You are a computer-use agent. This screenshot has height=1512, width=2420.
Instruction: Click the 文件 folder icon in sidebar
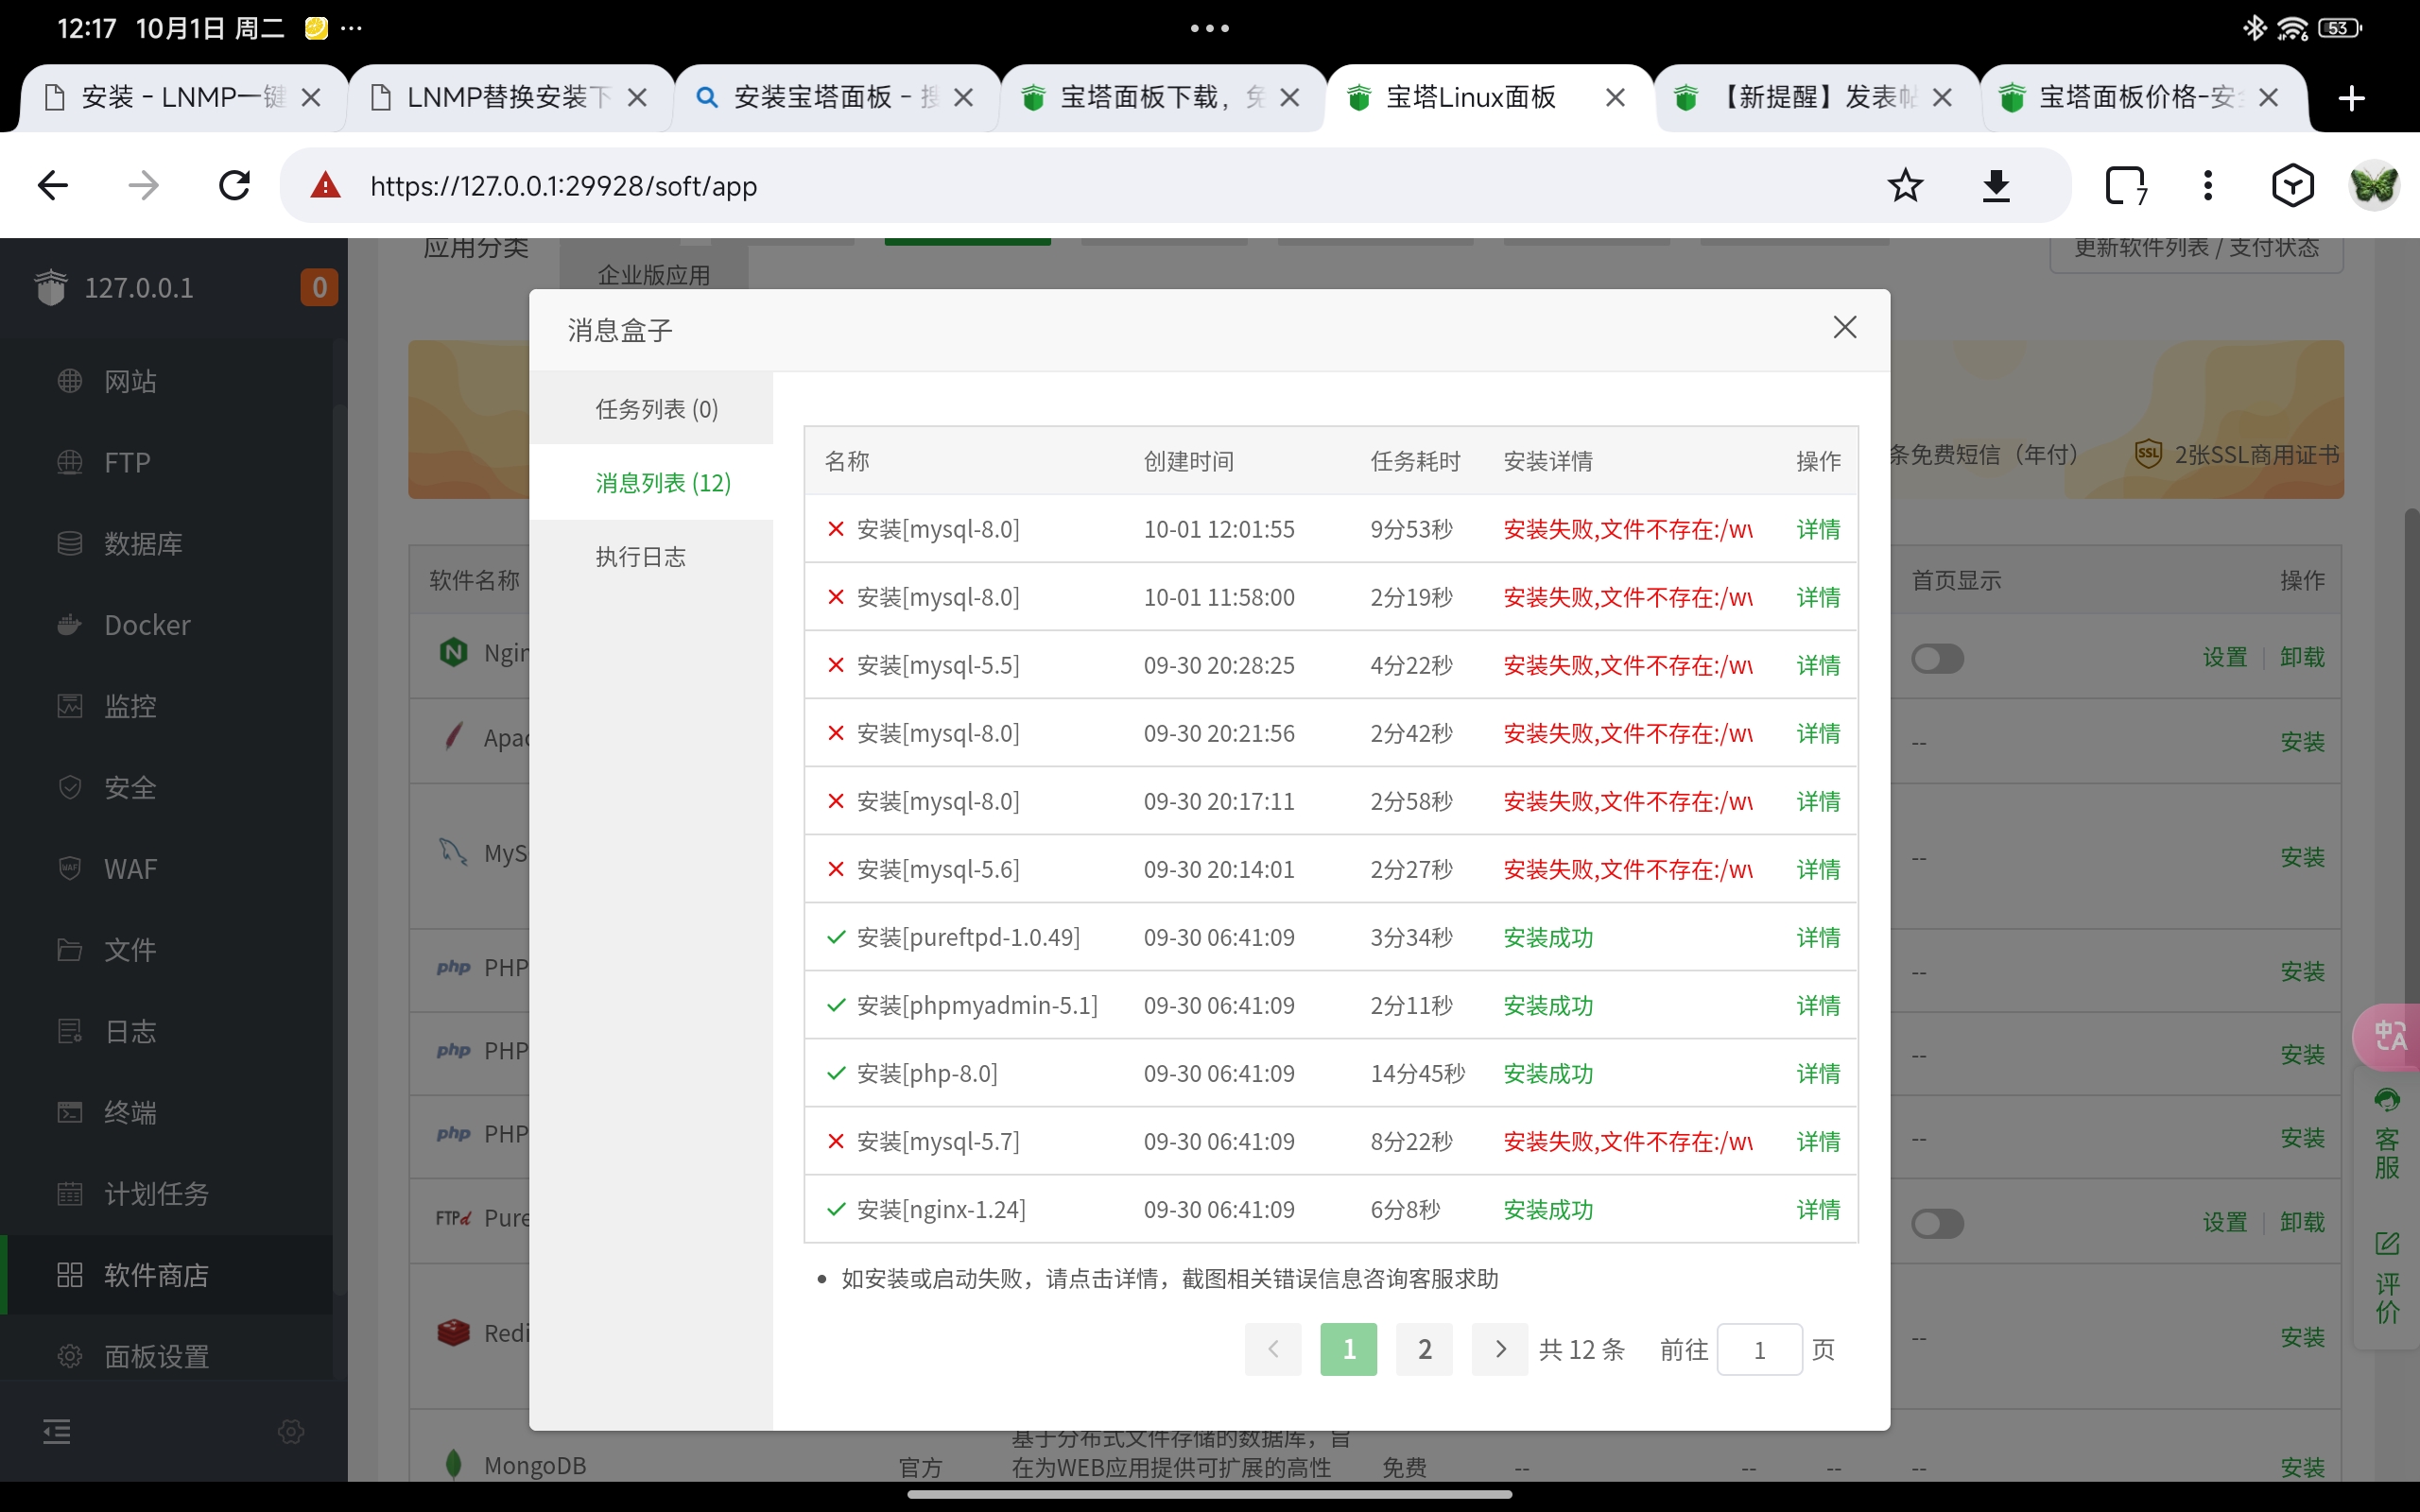(70, 949)
